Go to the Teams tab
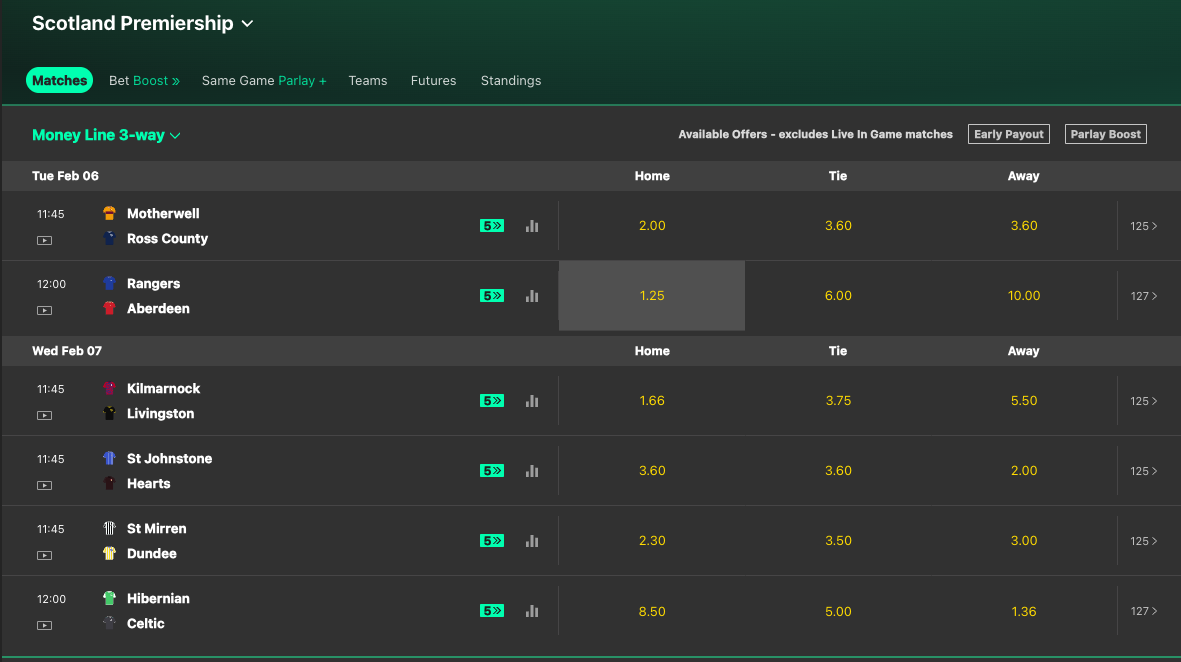Screen dimensions: 1181x662 tap(368, 81)
